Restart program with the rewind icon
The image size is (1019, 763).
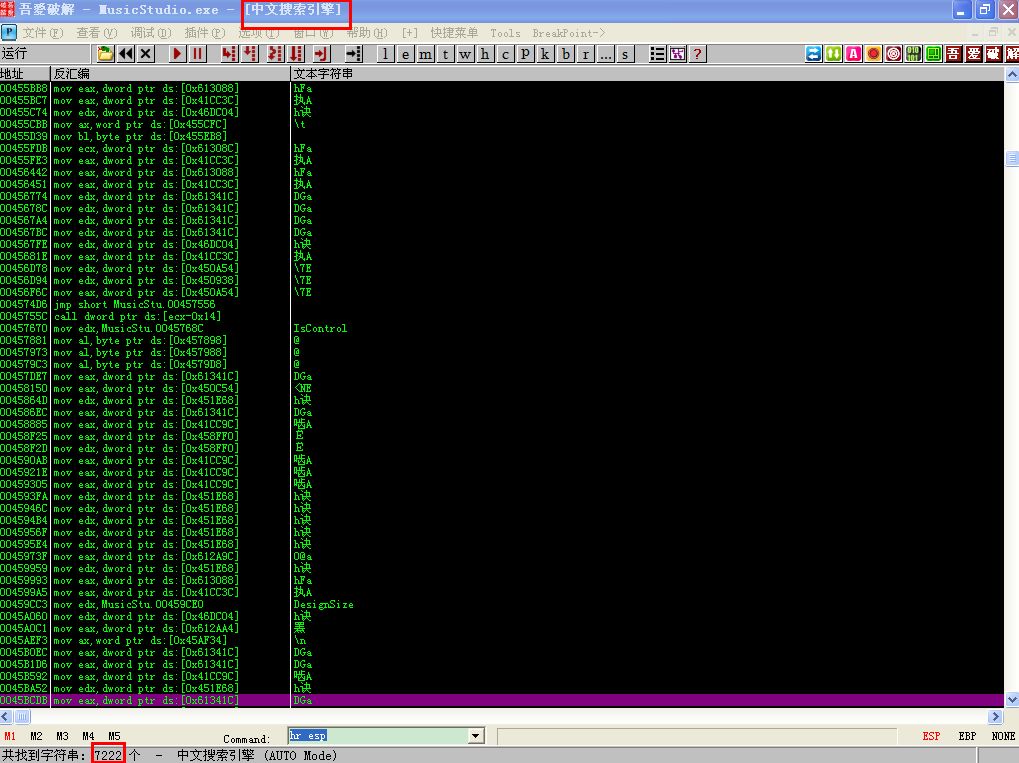[x=126, y=54]
